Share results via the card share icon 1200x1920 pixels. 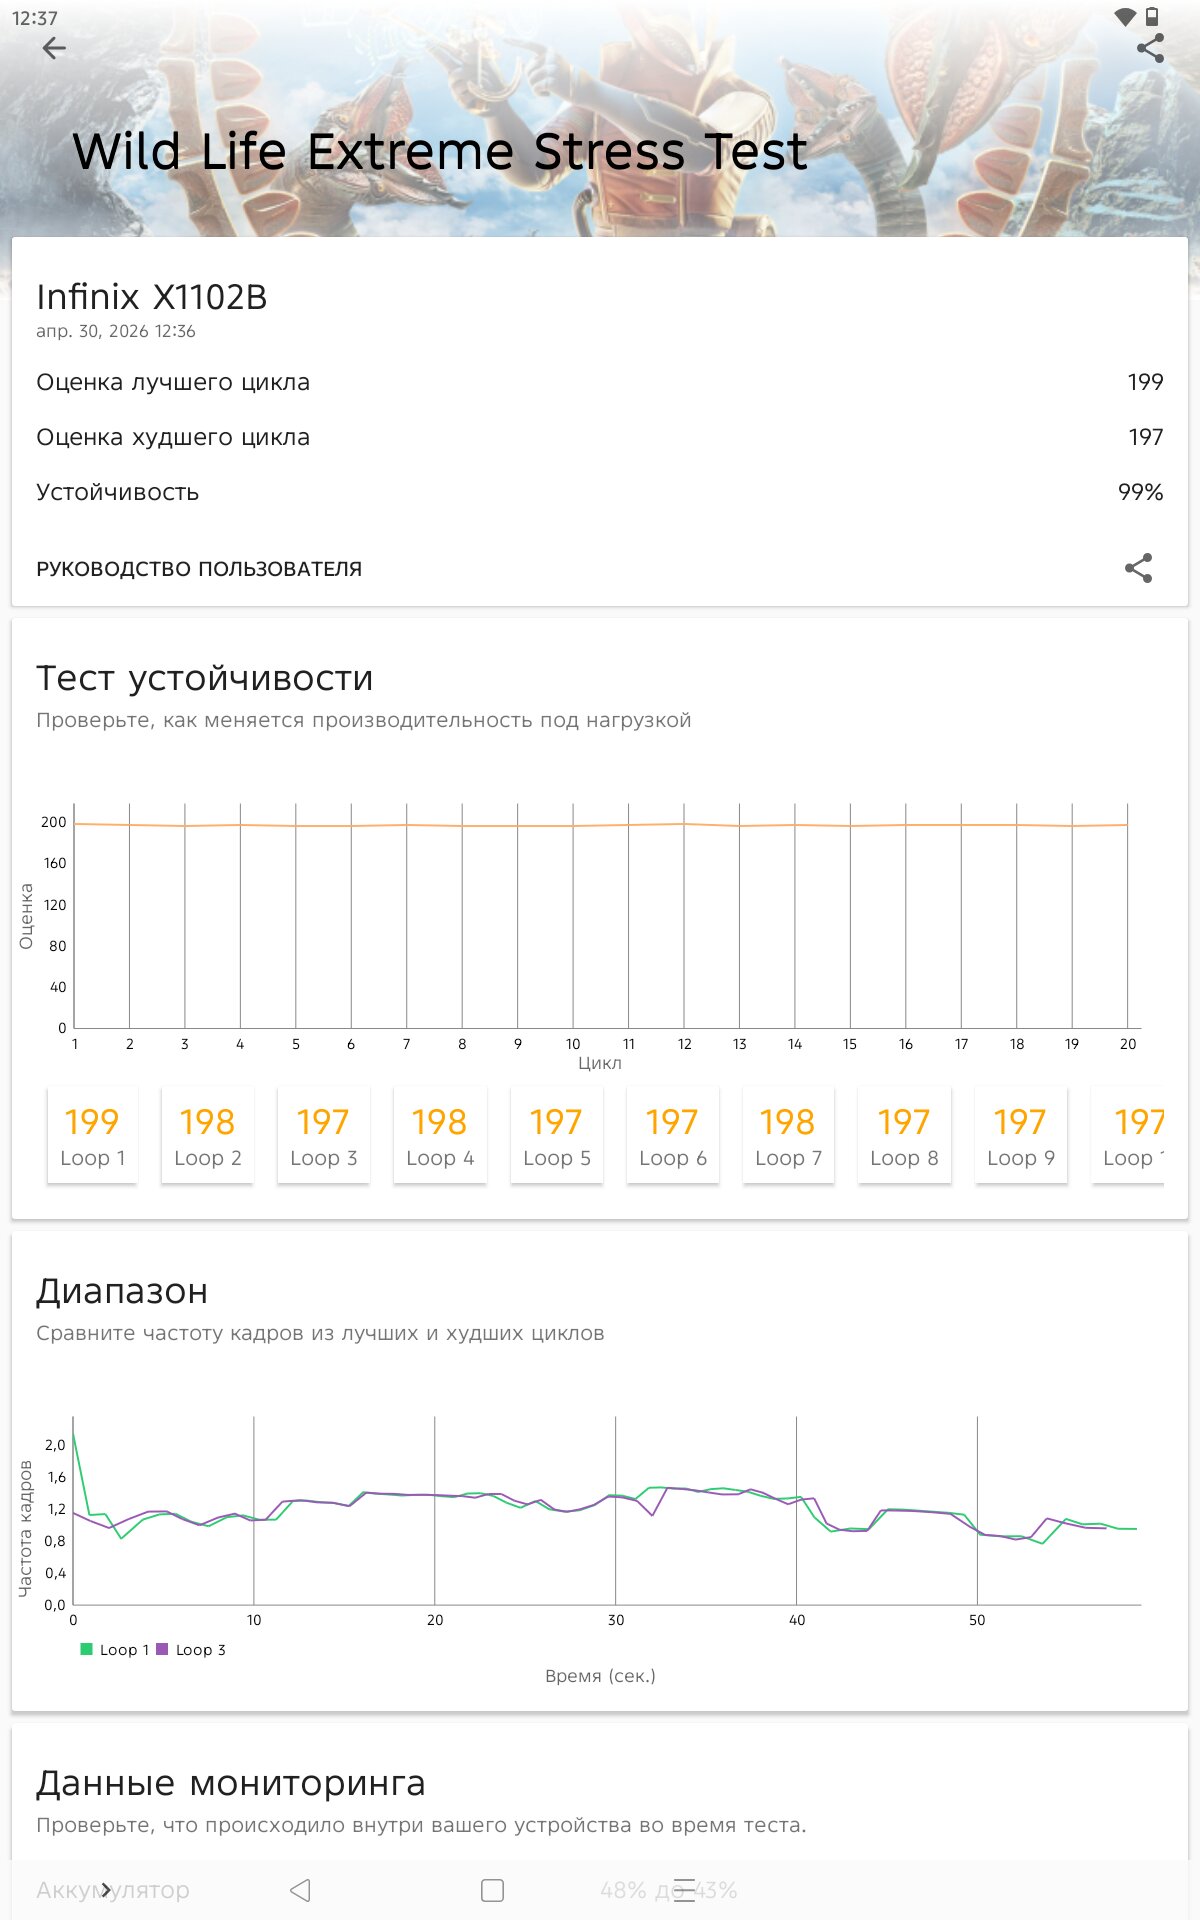pos(1138,568)
